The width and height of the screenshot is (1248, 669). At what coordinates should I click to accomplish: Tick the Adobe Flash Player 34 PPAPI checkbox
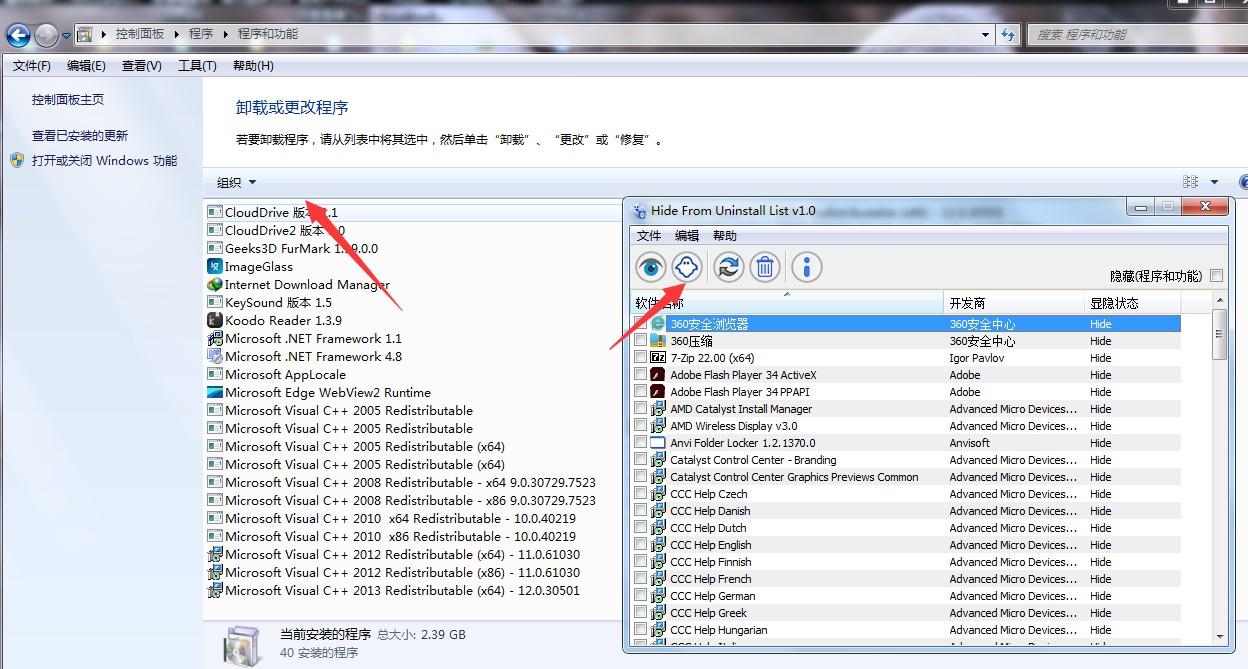click(641, 392)
